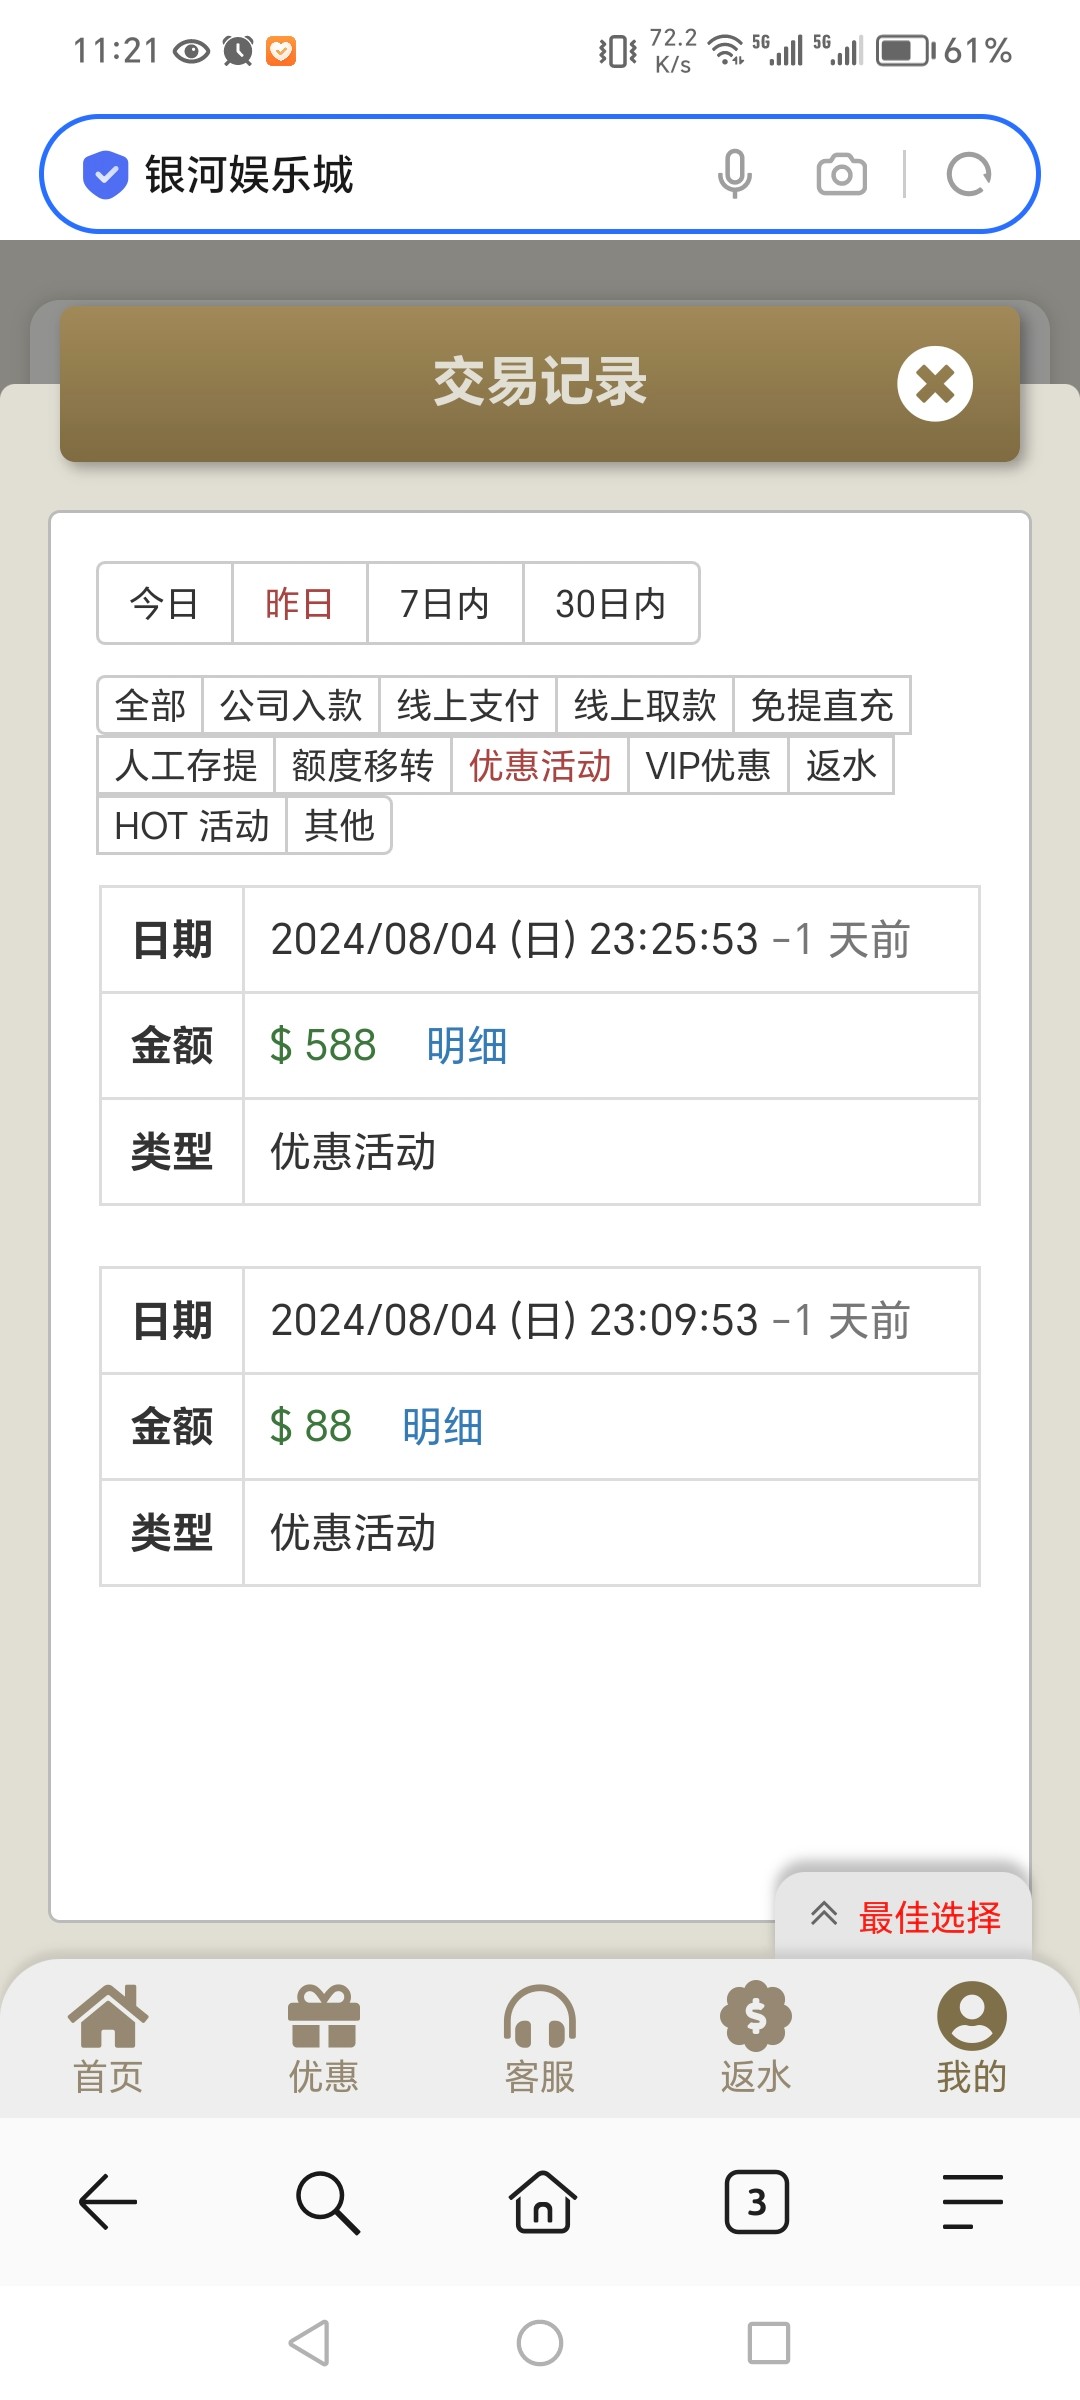This screenshot has height=2400, width=1080.
Task: Switch to 线上支付 transaction type
Action: (467, 706)
